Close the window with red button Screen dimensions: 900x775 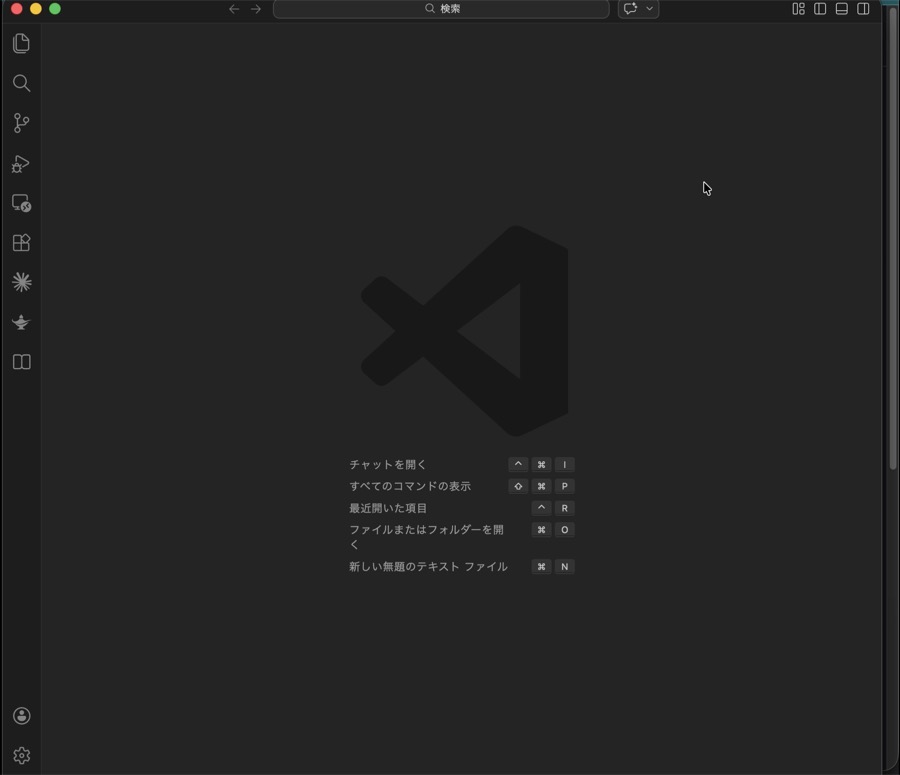pyautogui.click(x=17, y=9)
